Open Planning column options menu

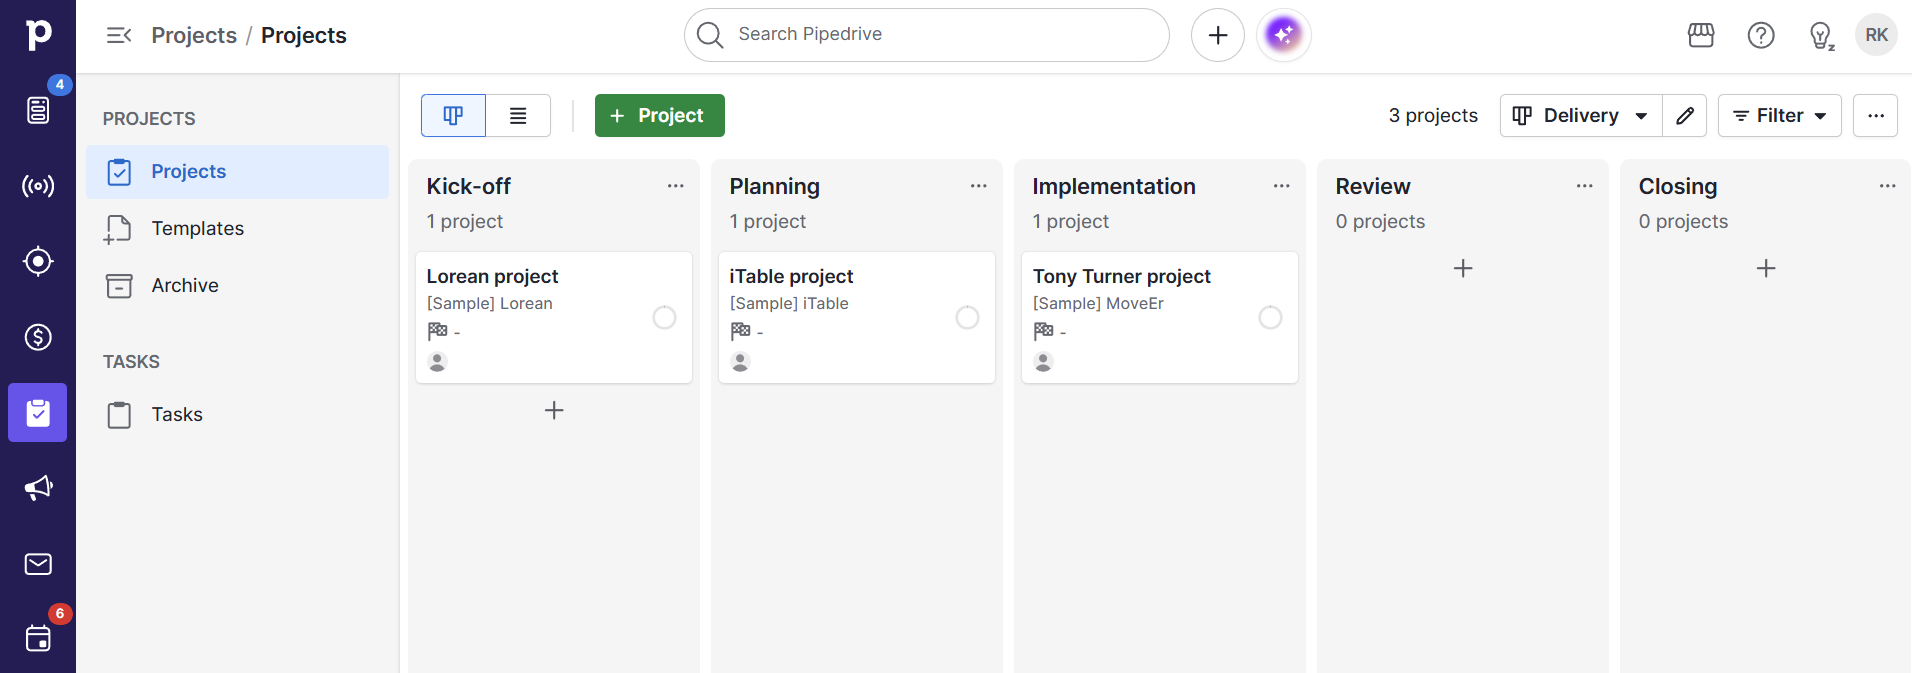pyautogui.click(x=979, y=186)
